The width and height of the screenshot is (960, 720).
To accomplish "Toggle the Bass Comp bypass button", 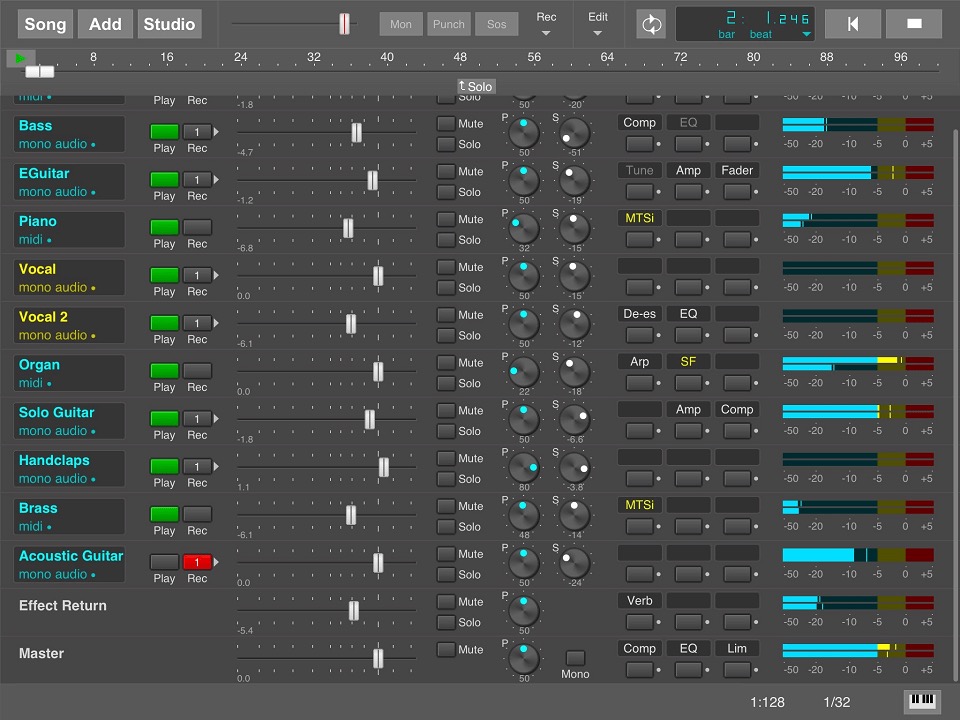I will click(639, 144).
